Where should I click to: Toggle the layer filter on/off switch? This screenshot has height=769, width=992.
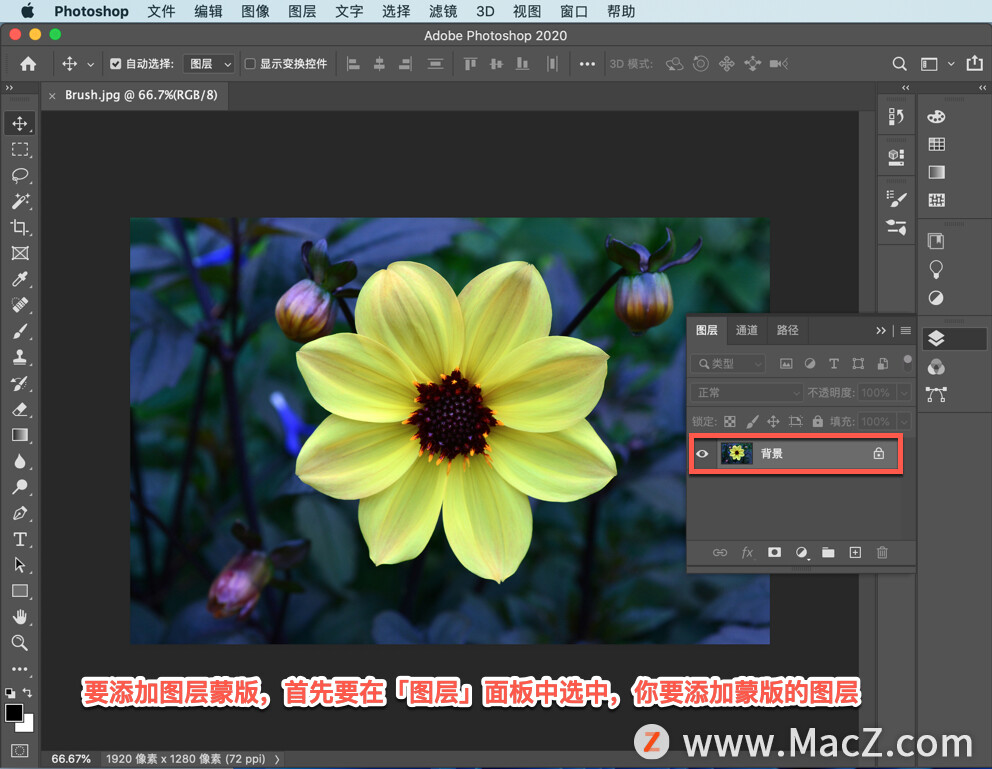(x=907, y=363)
